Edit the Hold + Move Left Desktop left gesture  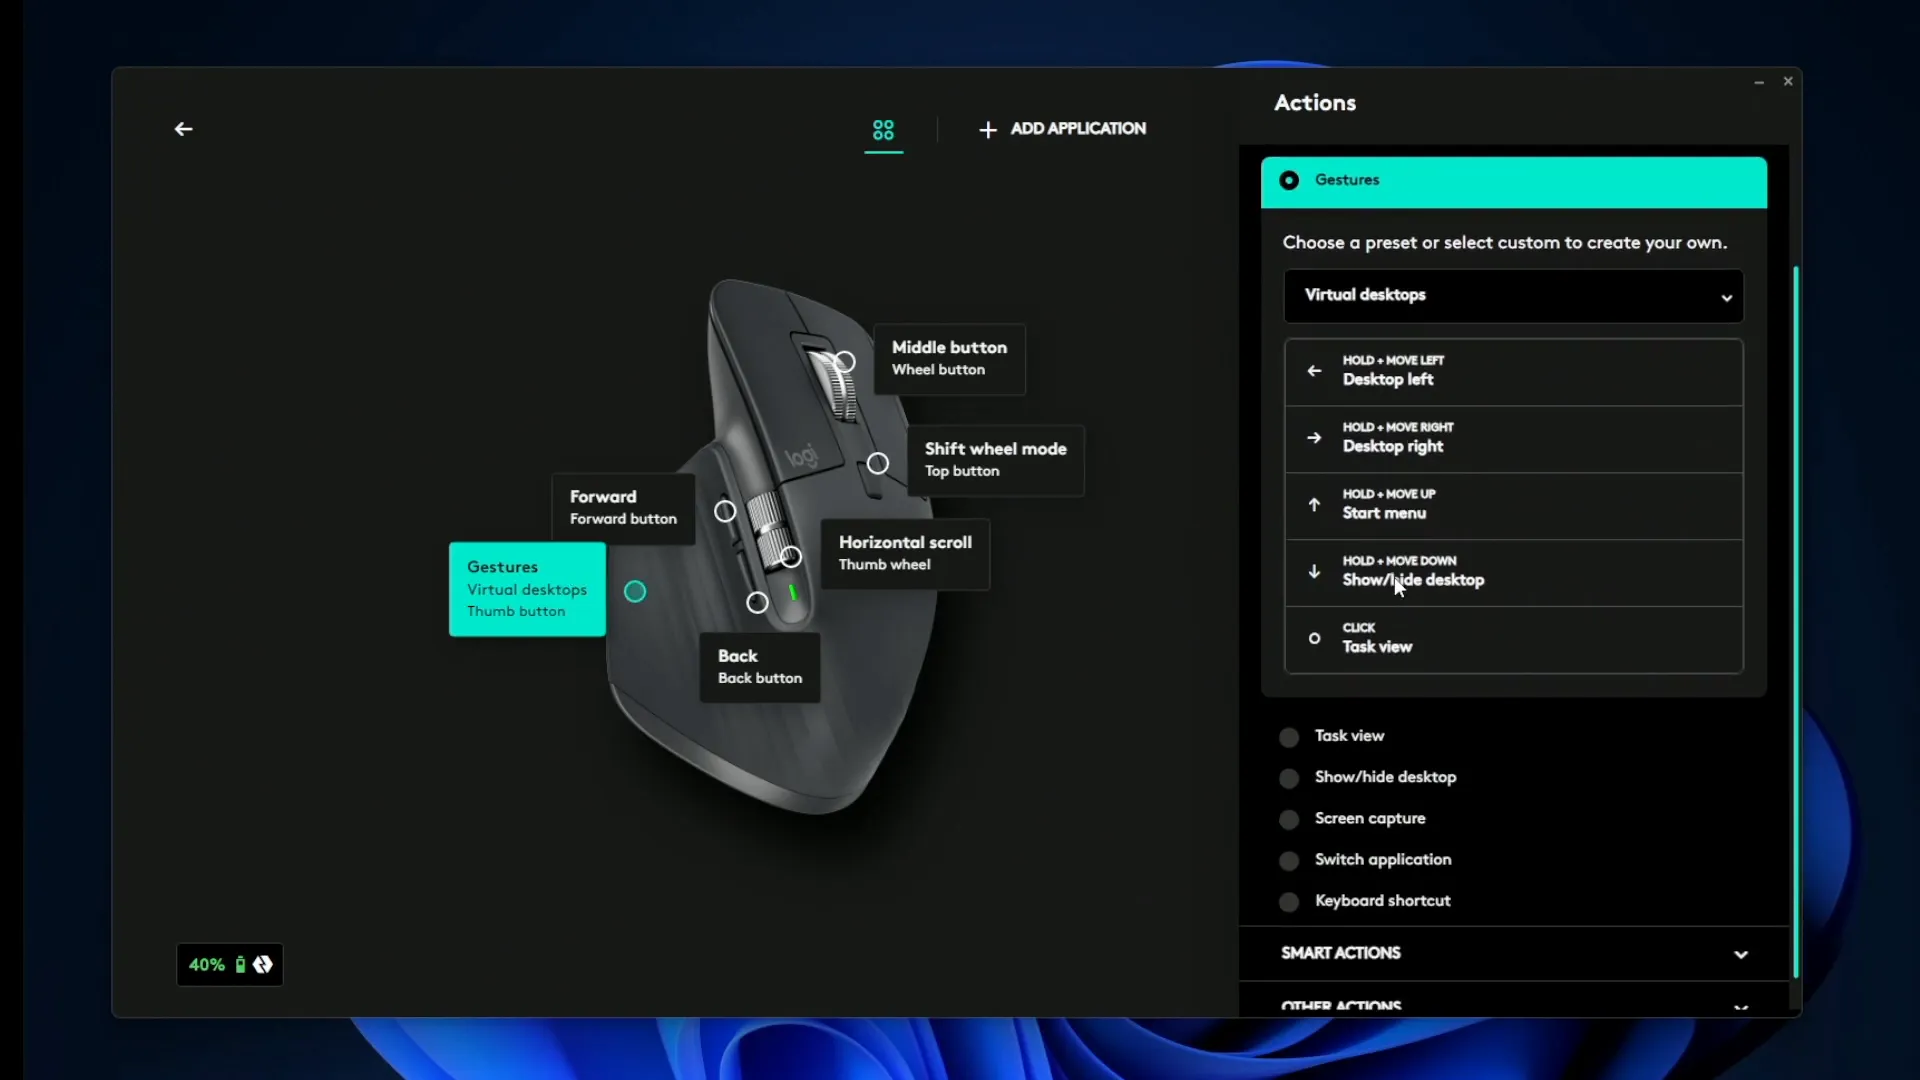[x=1513, y=372]
